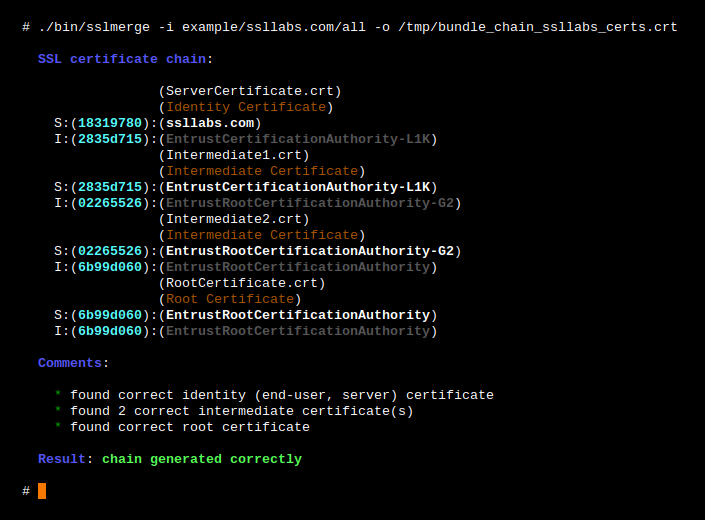Select hash '02265526' on the issuer line

[x=110, y=203]
